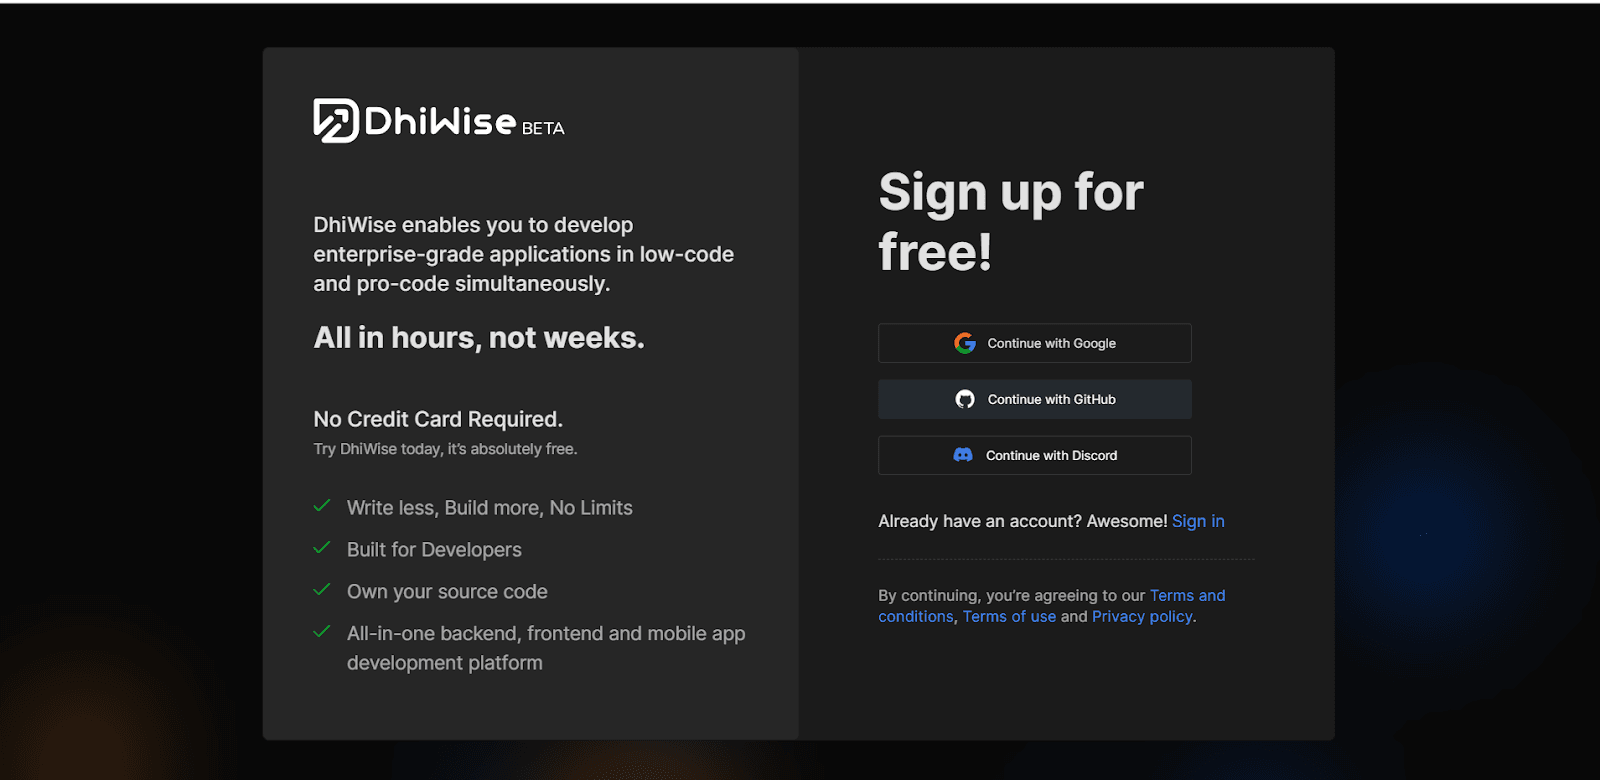Open the Sign in link
This screenshot has width=1600, height=780.
[1198, 521]
